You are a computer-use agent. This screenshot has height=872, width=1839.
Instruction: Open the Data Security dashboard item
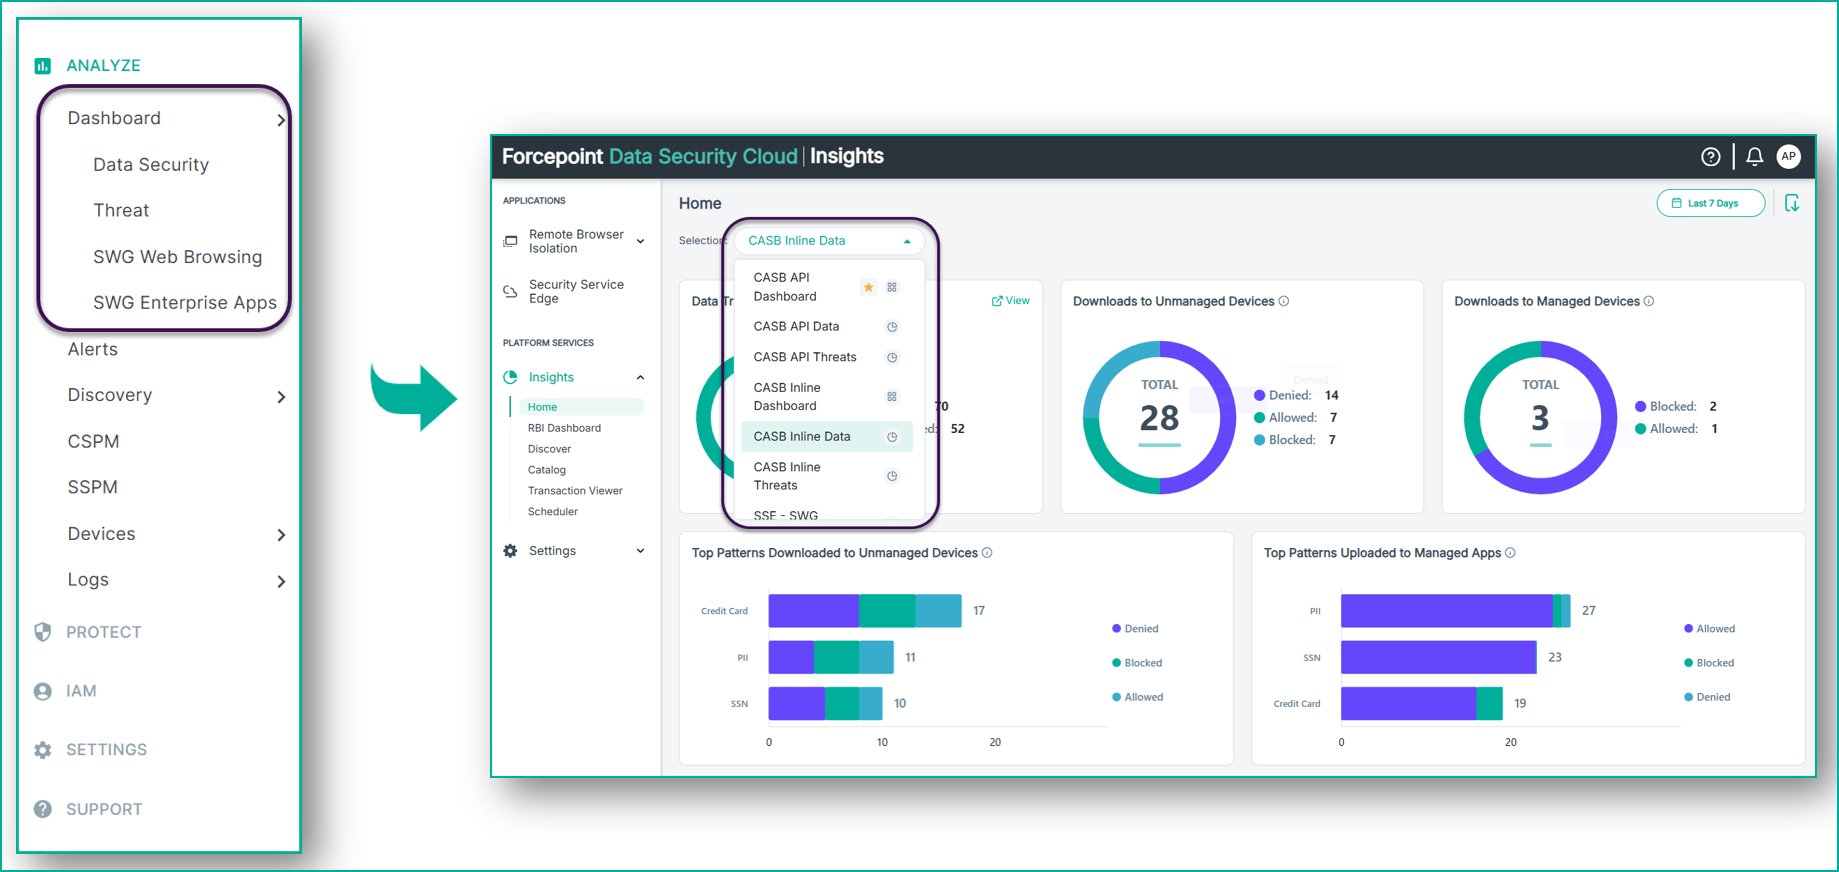tap(151, 165)
